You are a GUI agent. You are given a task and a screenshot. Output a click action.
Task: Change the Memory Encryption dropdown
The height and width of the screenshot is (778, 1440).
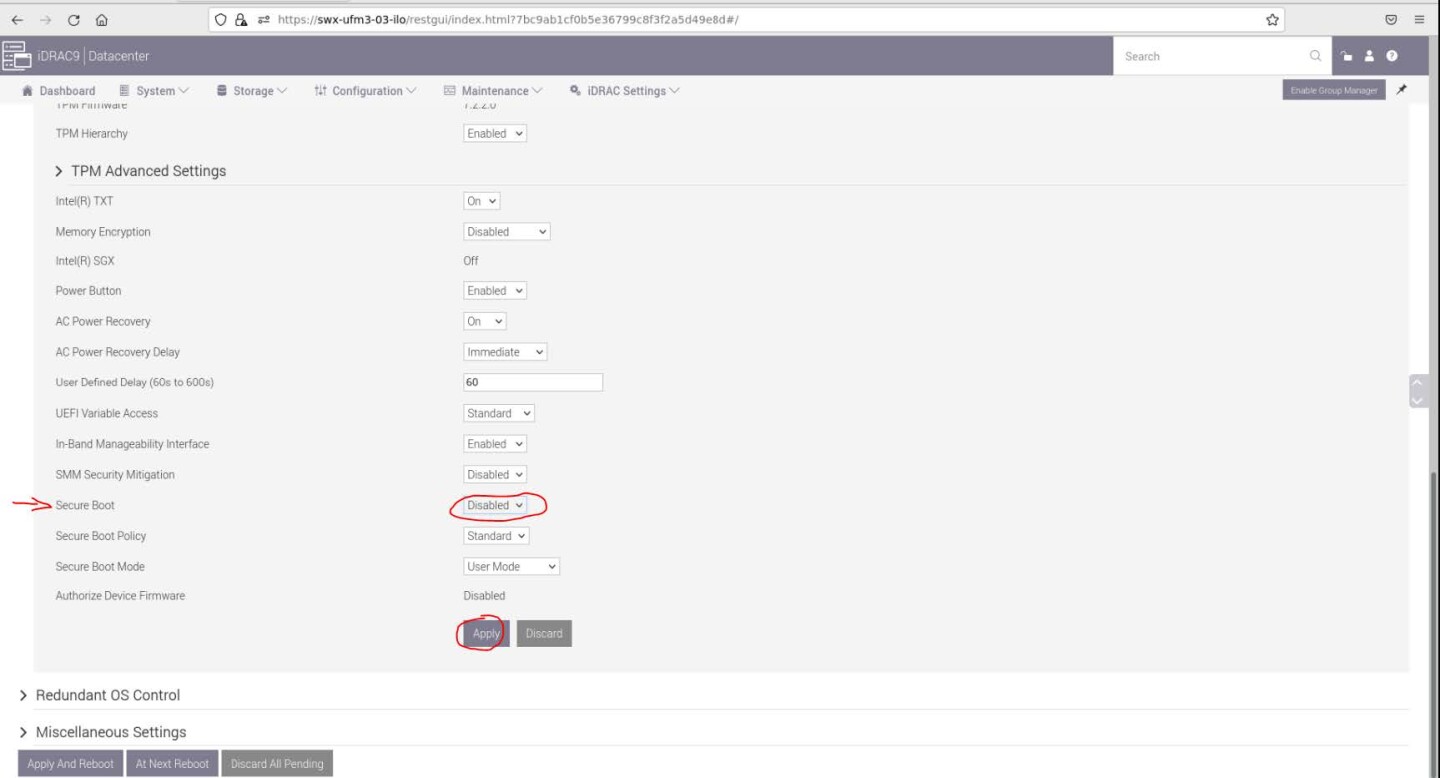507,232
